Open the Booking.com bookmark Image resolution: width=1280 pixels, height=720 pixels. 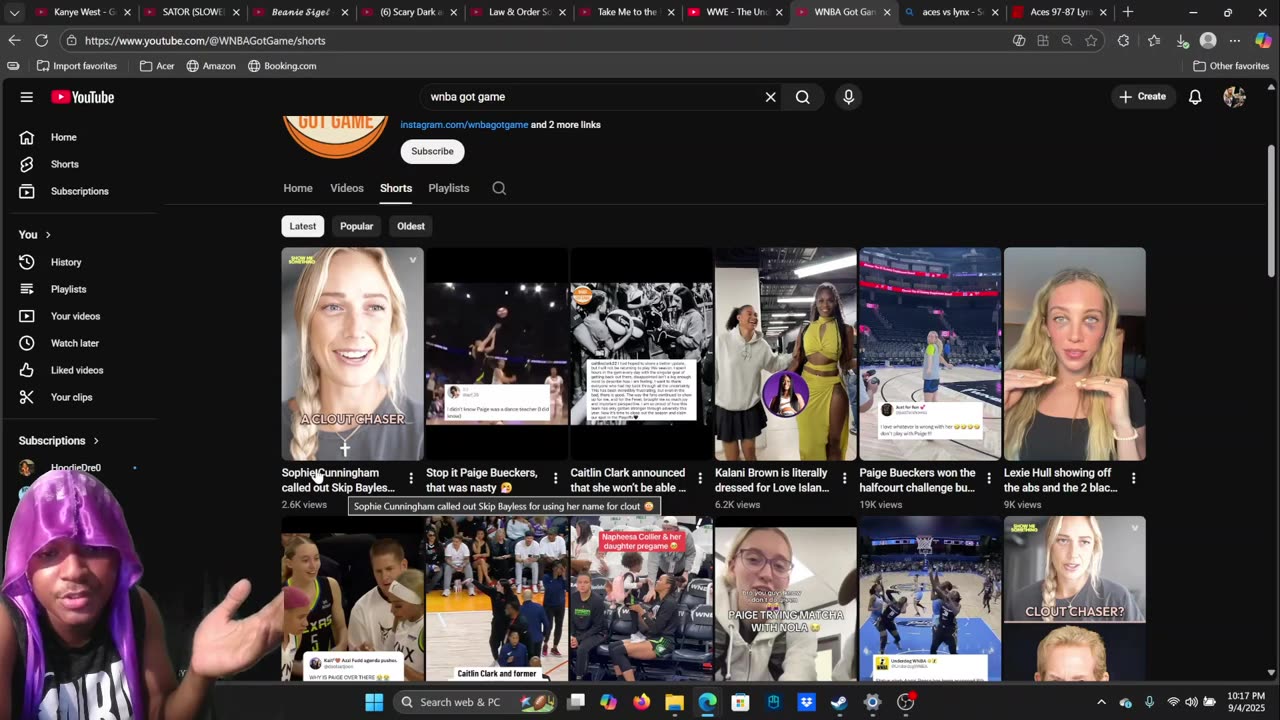pyautogui.click(x=282, y=66)
